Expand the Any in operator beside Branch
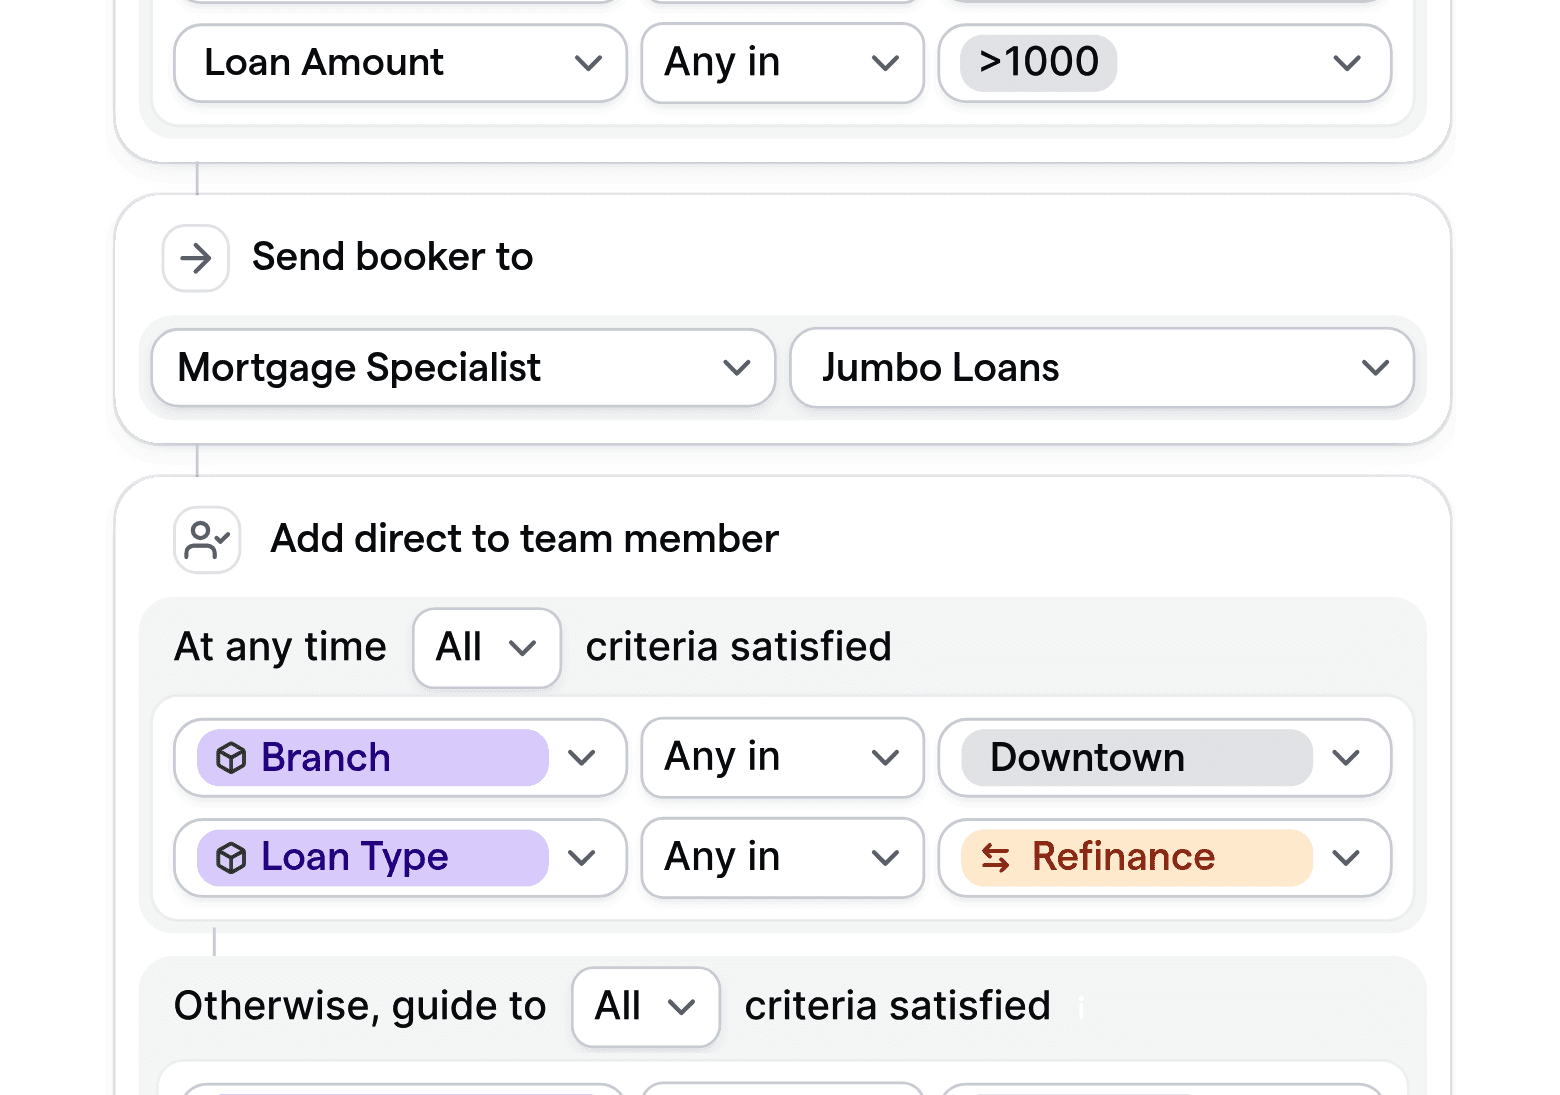Screen dimensions: 1560x1095 884,758
